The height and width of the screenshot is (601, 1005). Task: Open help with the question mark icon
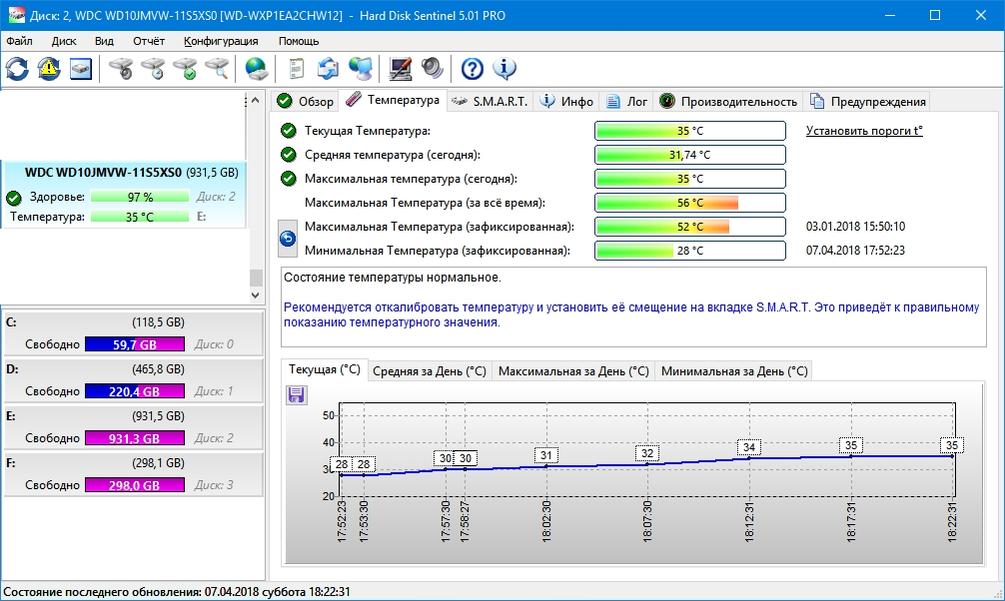pyautogui.click(x=472, y=69)
